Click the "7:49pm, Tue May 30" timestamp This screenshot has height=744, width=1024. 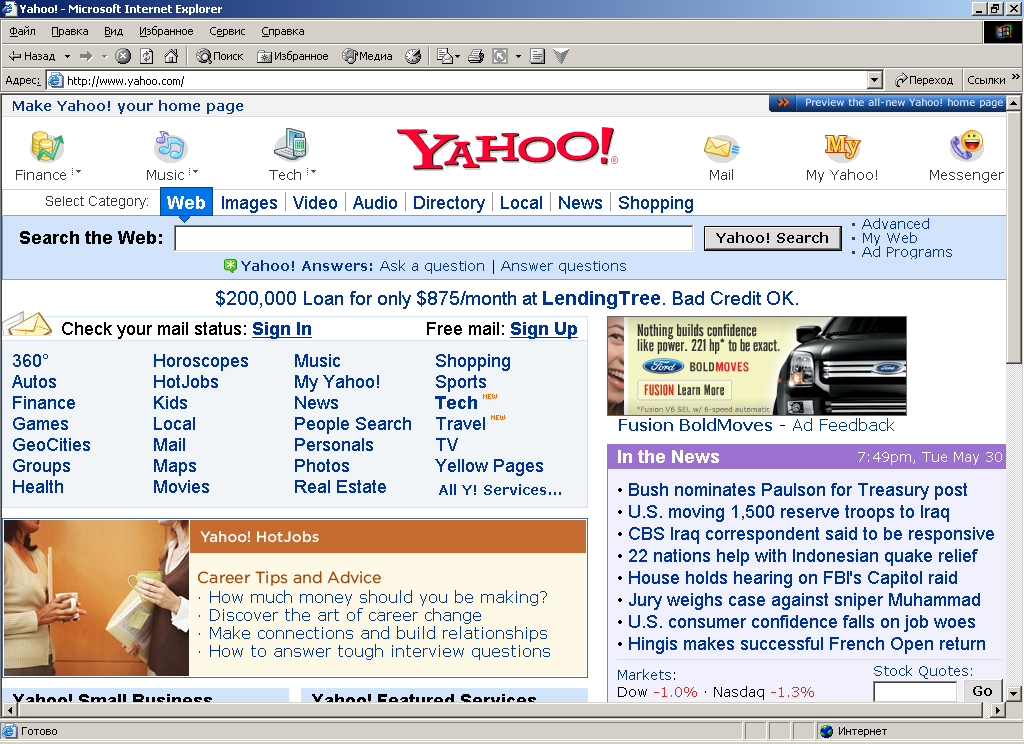point(929,457)
